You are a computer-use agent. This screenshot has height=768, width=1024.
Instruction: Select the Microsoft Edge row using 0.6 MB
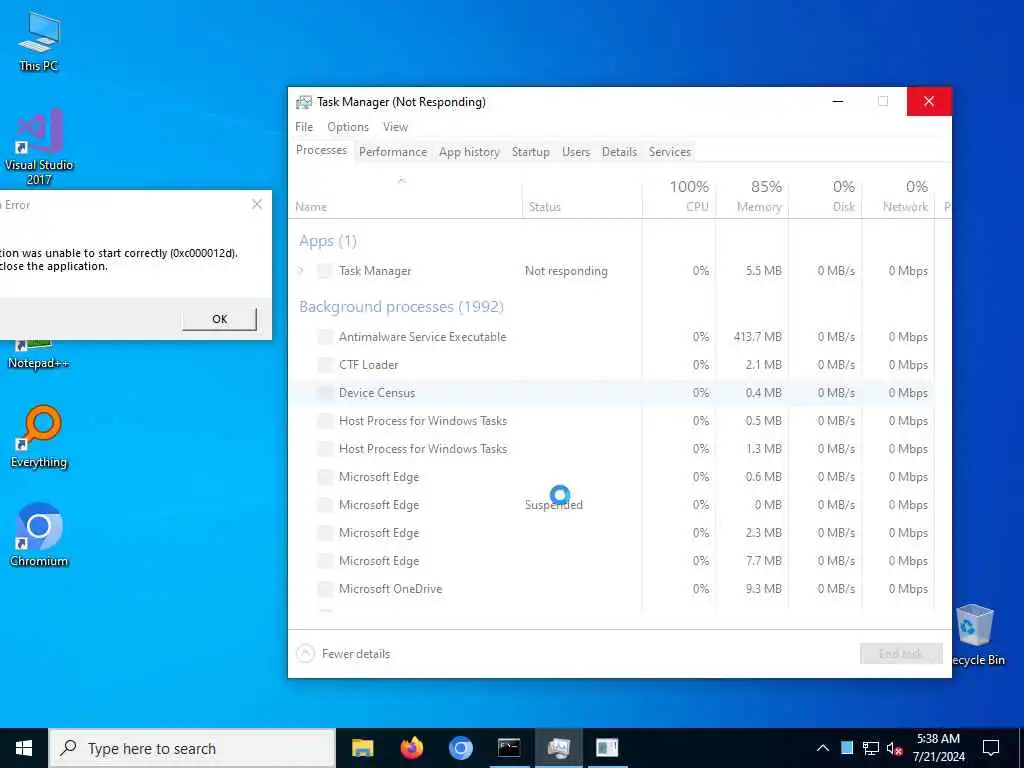pyautogui.click(x=611, y=477)
